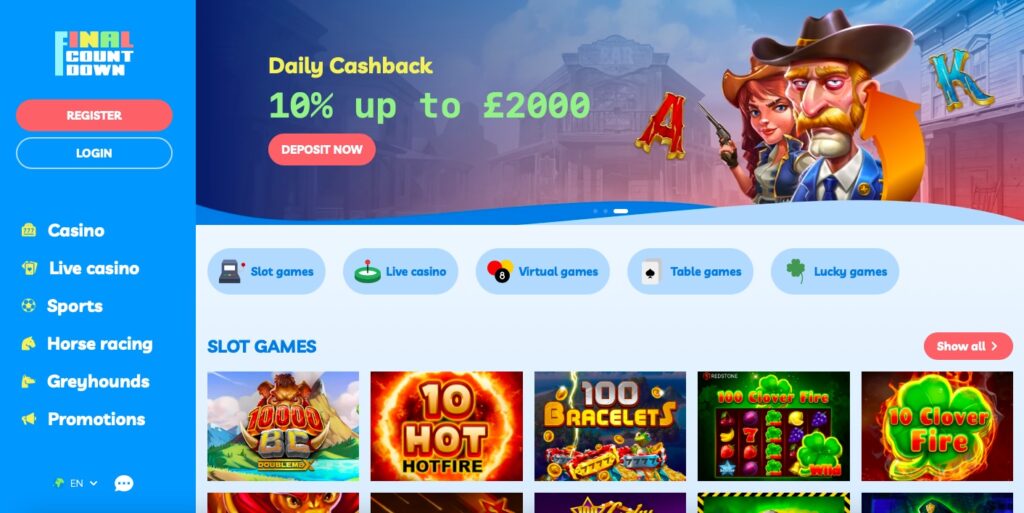Image resolution: width=1024 pixels, height=513 pixels.
Task: Select the first banner carousel dot
Action: point(595,211)
